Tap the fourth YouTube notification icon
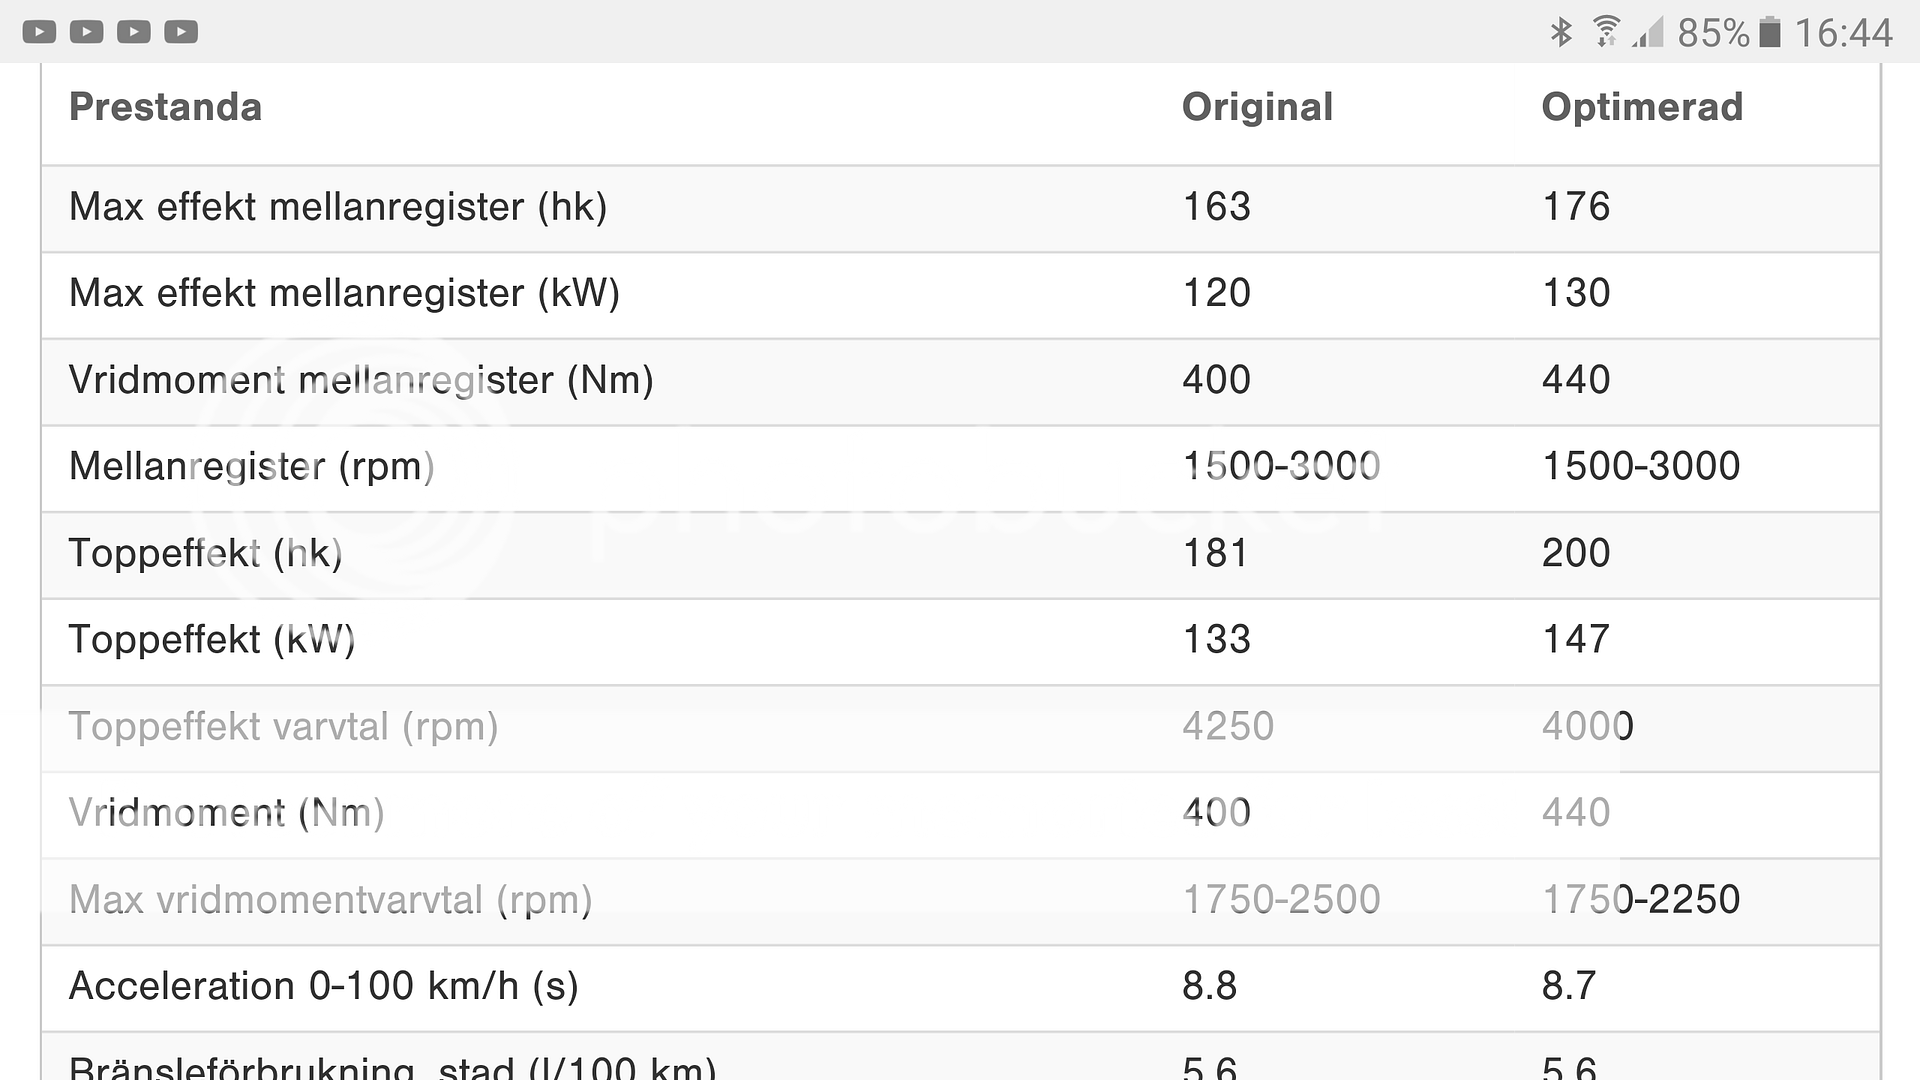1920x1080 pixels. 181,32
